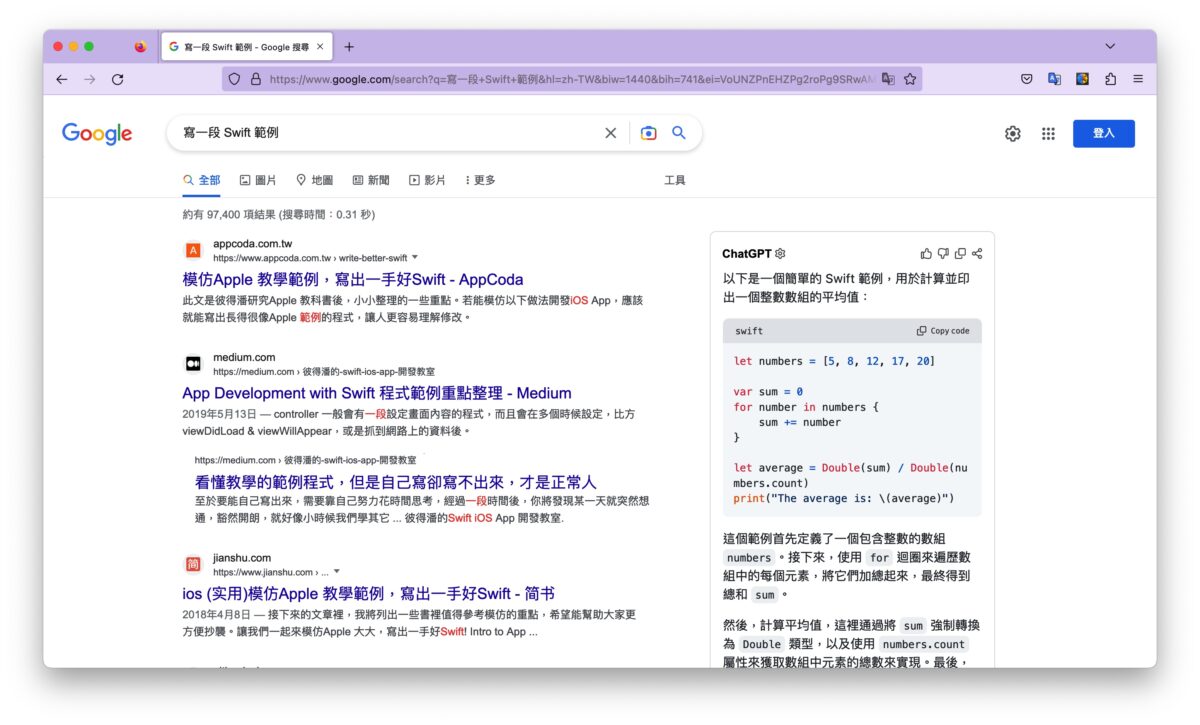Image resolution: width=1200 pixels, height=725 pixels.
Task: Click Copy code in the swift block
Action: (943, 331)
